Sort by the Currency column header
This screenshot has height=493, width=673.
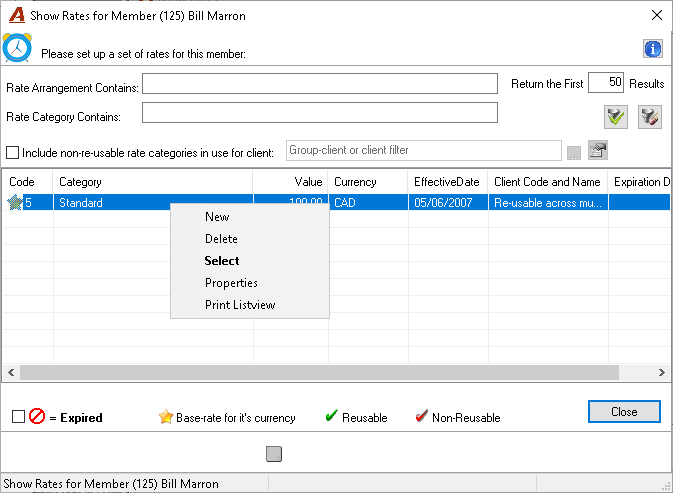coord(368,181)
